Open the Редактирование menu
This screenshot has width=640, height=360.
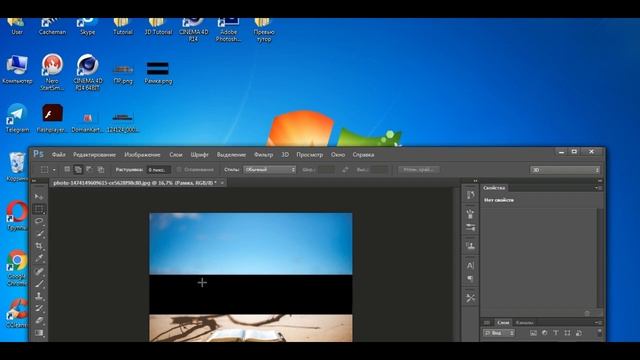tap(94, 155)
